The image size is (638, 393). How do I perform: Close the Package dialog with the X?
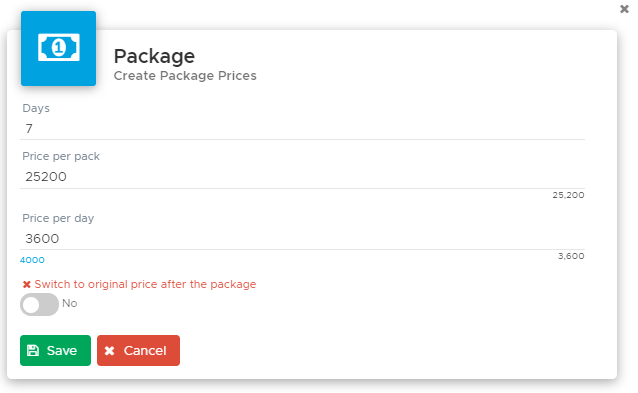point(624,9)
